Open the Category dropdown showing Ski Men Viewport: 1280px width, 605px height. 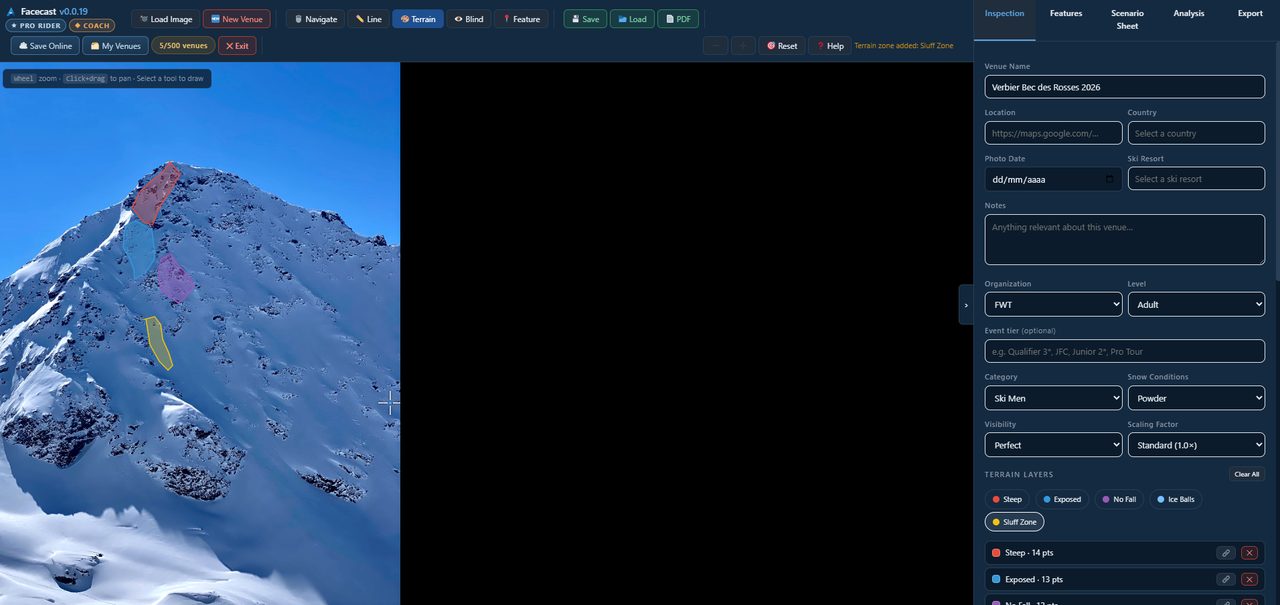pyautogui.click(x=1053, y=398)
